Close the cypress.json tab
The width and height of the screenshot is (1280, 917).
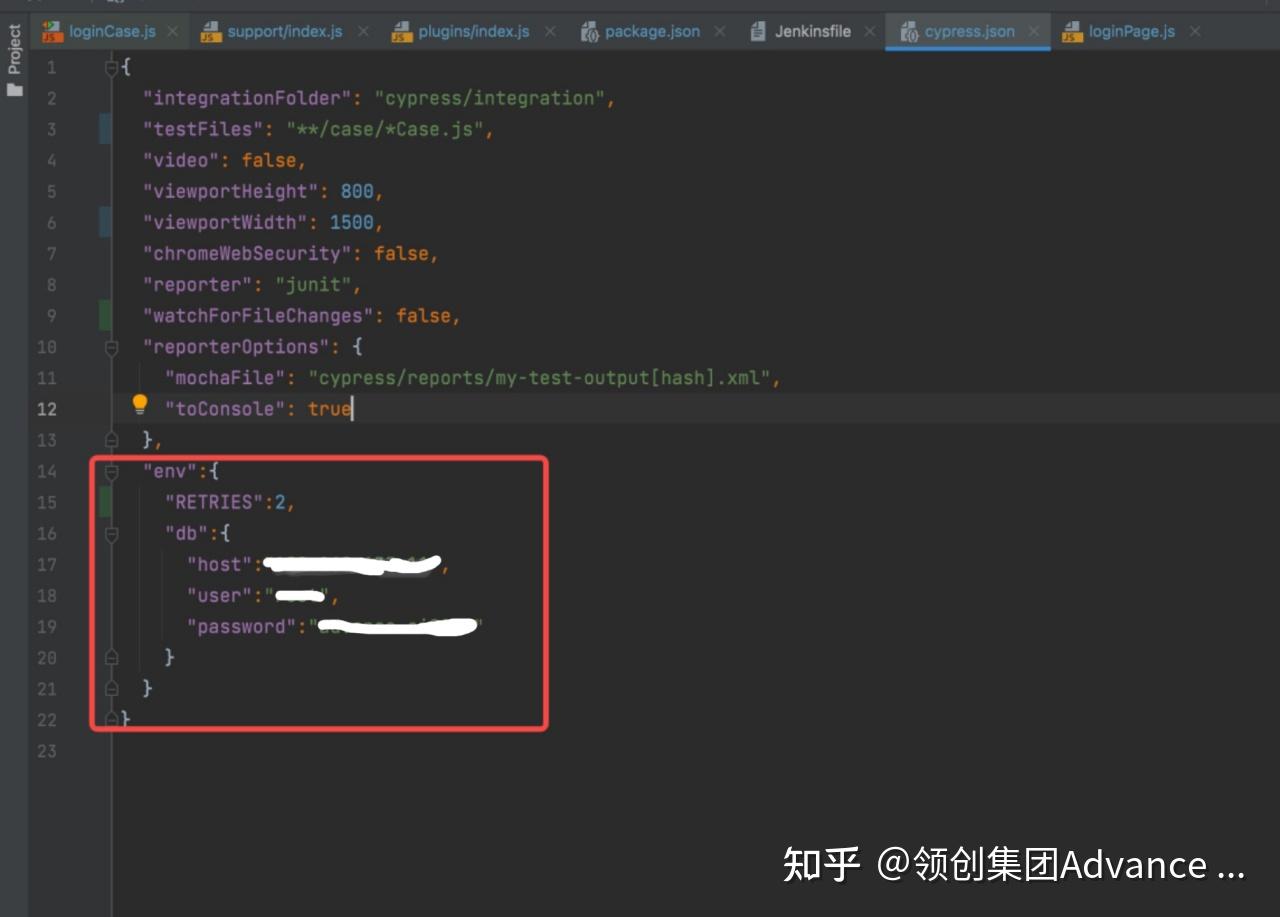1035,31
